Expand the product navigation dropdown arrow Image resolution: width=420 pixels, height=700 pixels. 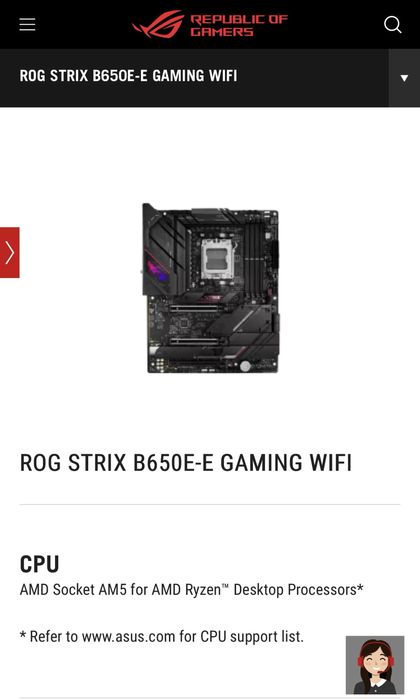[404, 78]
